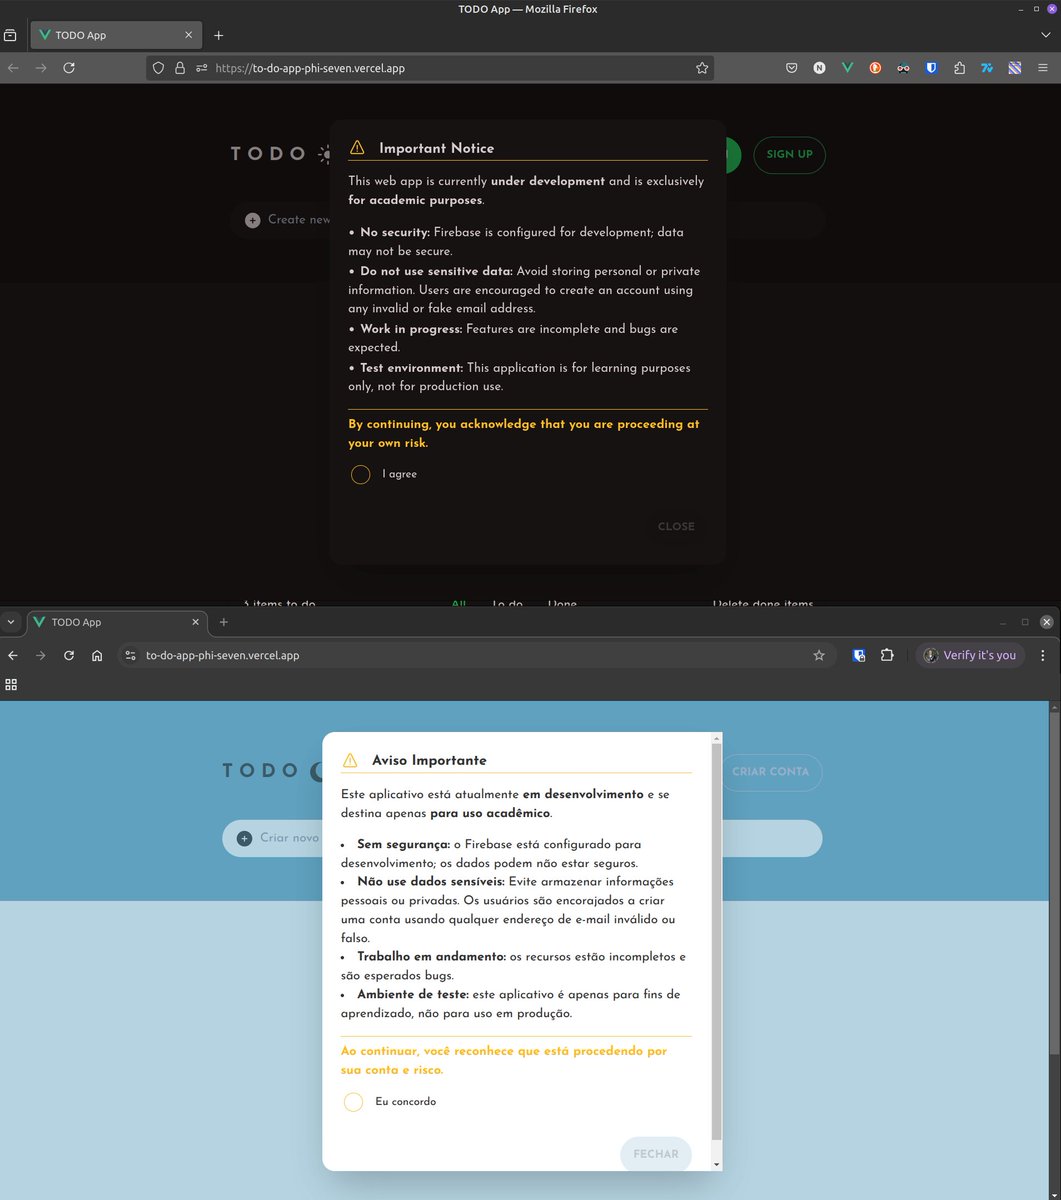Screen dimensions: 1061x1200
Task: Click the warning triangle in the Important Notice
Action: click(x=357, y=147)
